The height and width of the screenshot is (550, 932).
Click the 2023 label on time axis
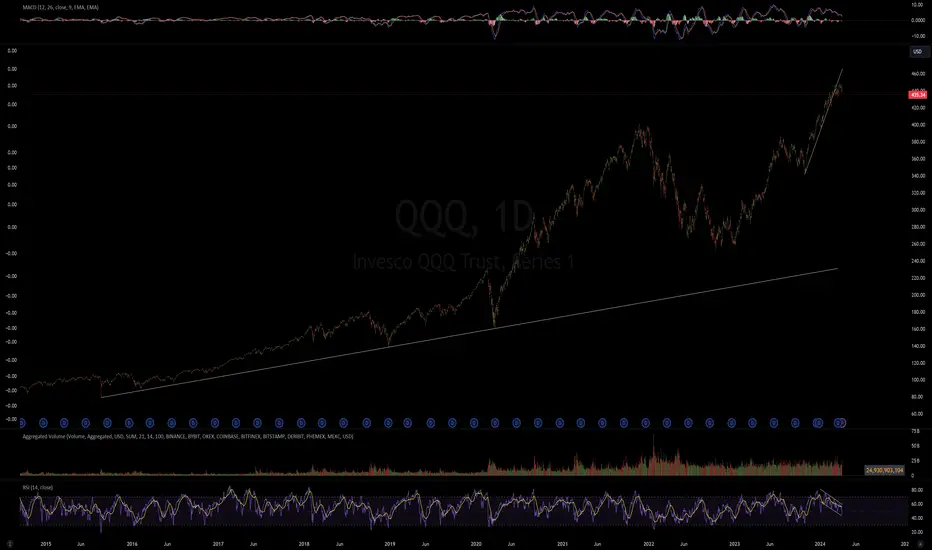[x=735, y=544]
